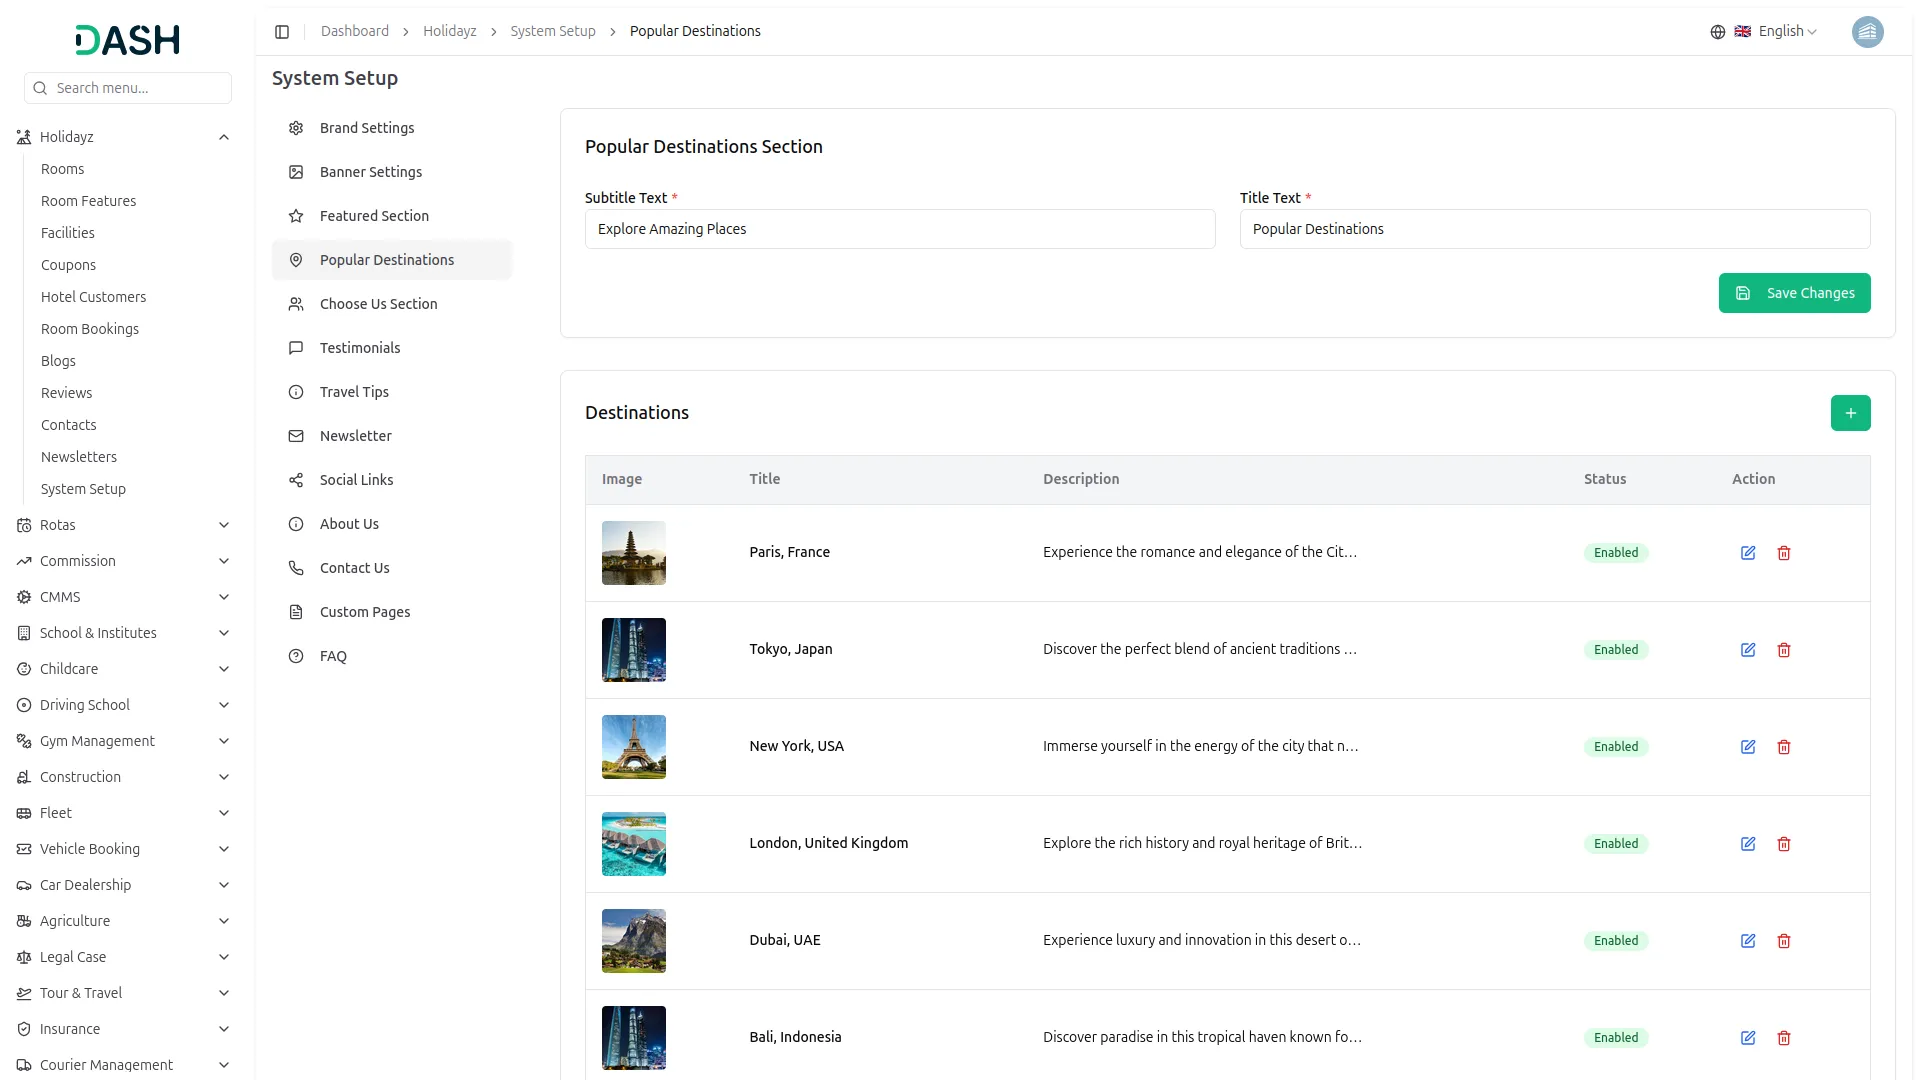Click the sidebar collapse toggle icon
1920x1080 pixels.
pyautogui.click(x=282, y=32)
